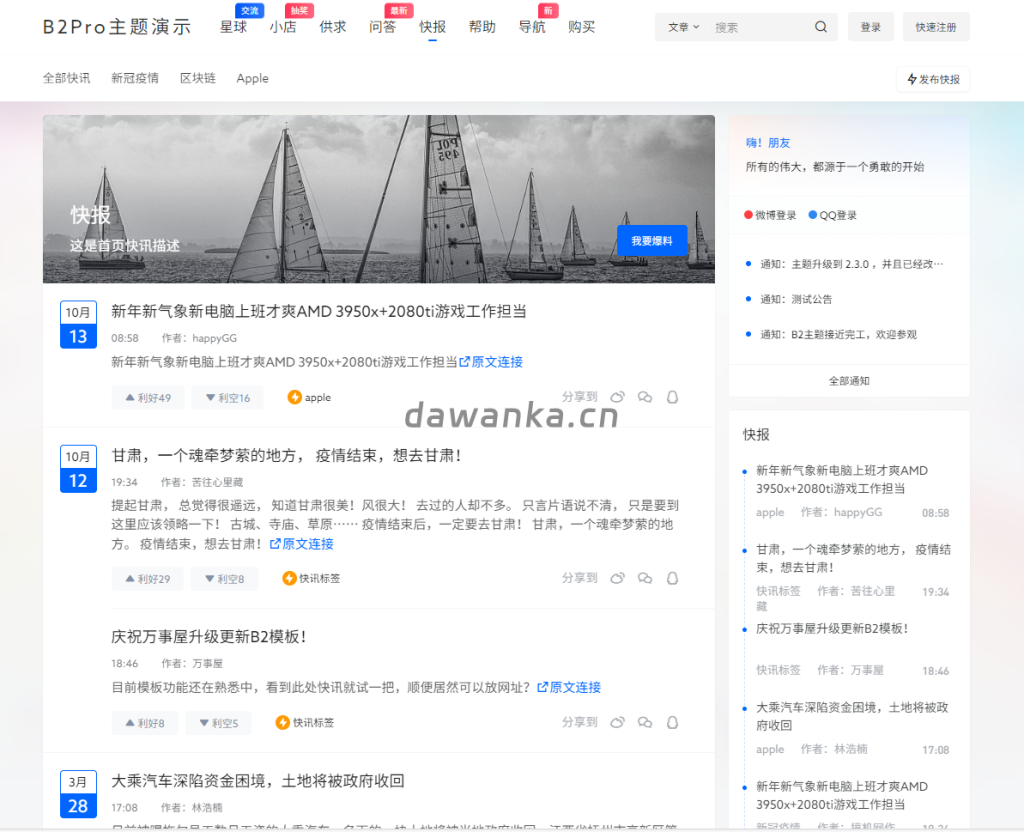
Task: Select the 快报 nav item
Action: 432,27
